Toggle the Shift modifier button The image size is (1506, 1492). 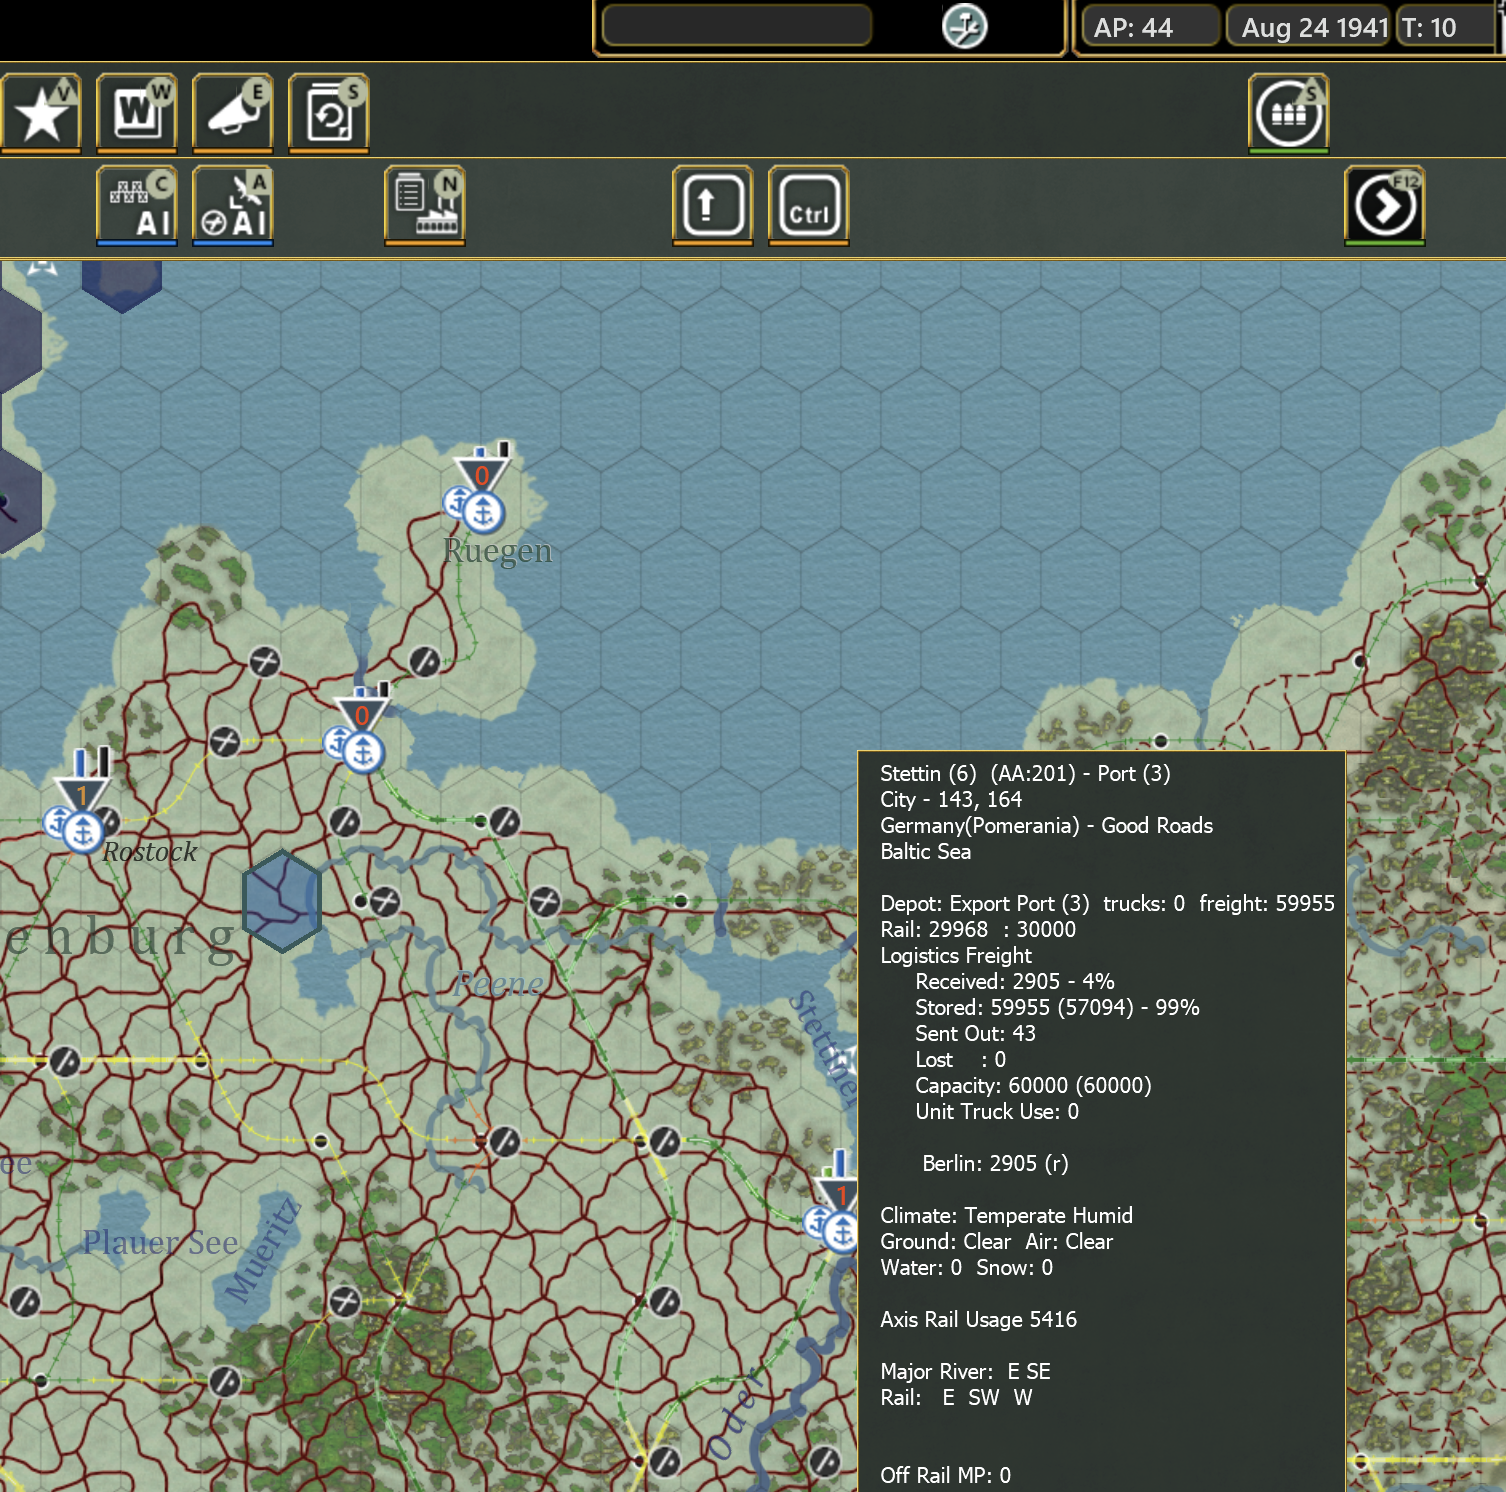point(713,205)
